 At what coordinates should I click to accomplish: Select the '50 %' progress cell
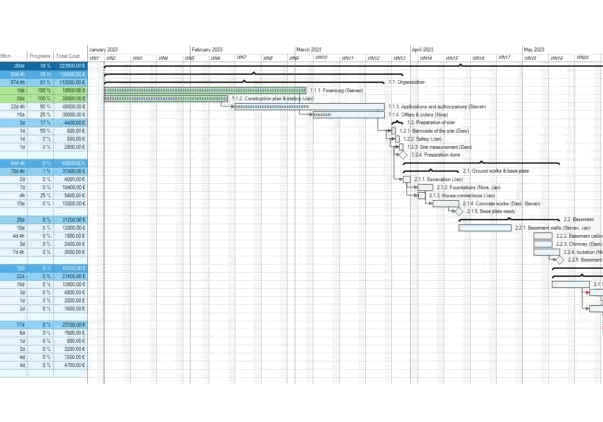40,131
